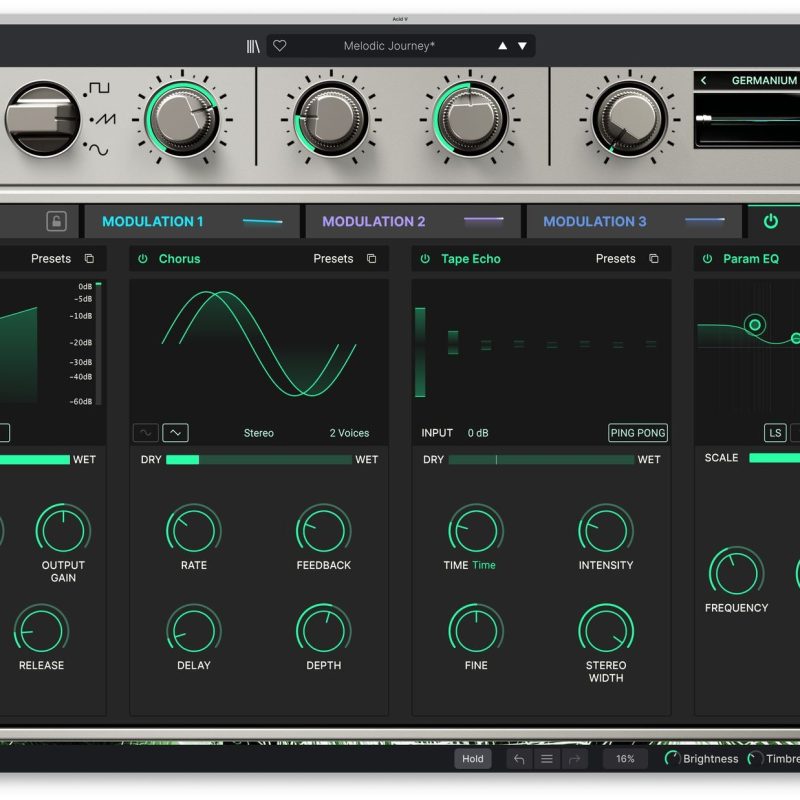The height and width of the screenshot is (800, 800).
Task: Favorite the preset with heart icon
Action: click(x=280, y=46)
